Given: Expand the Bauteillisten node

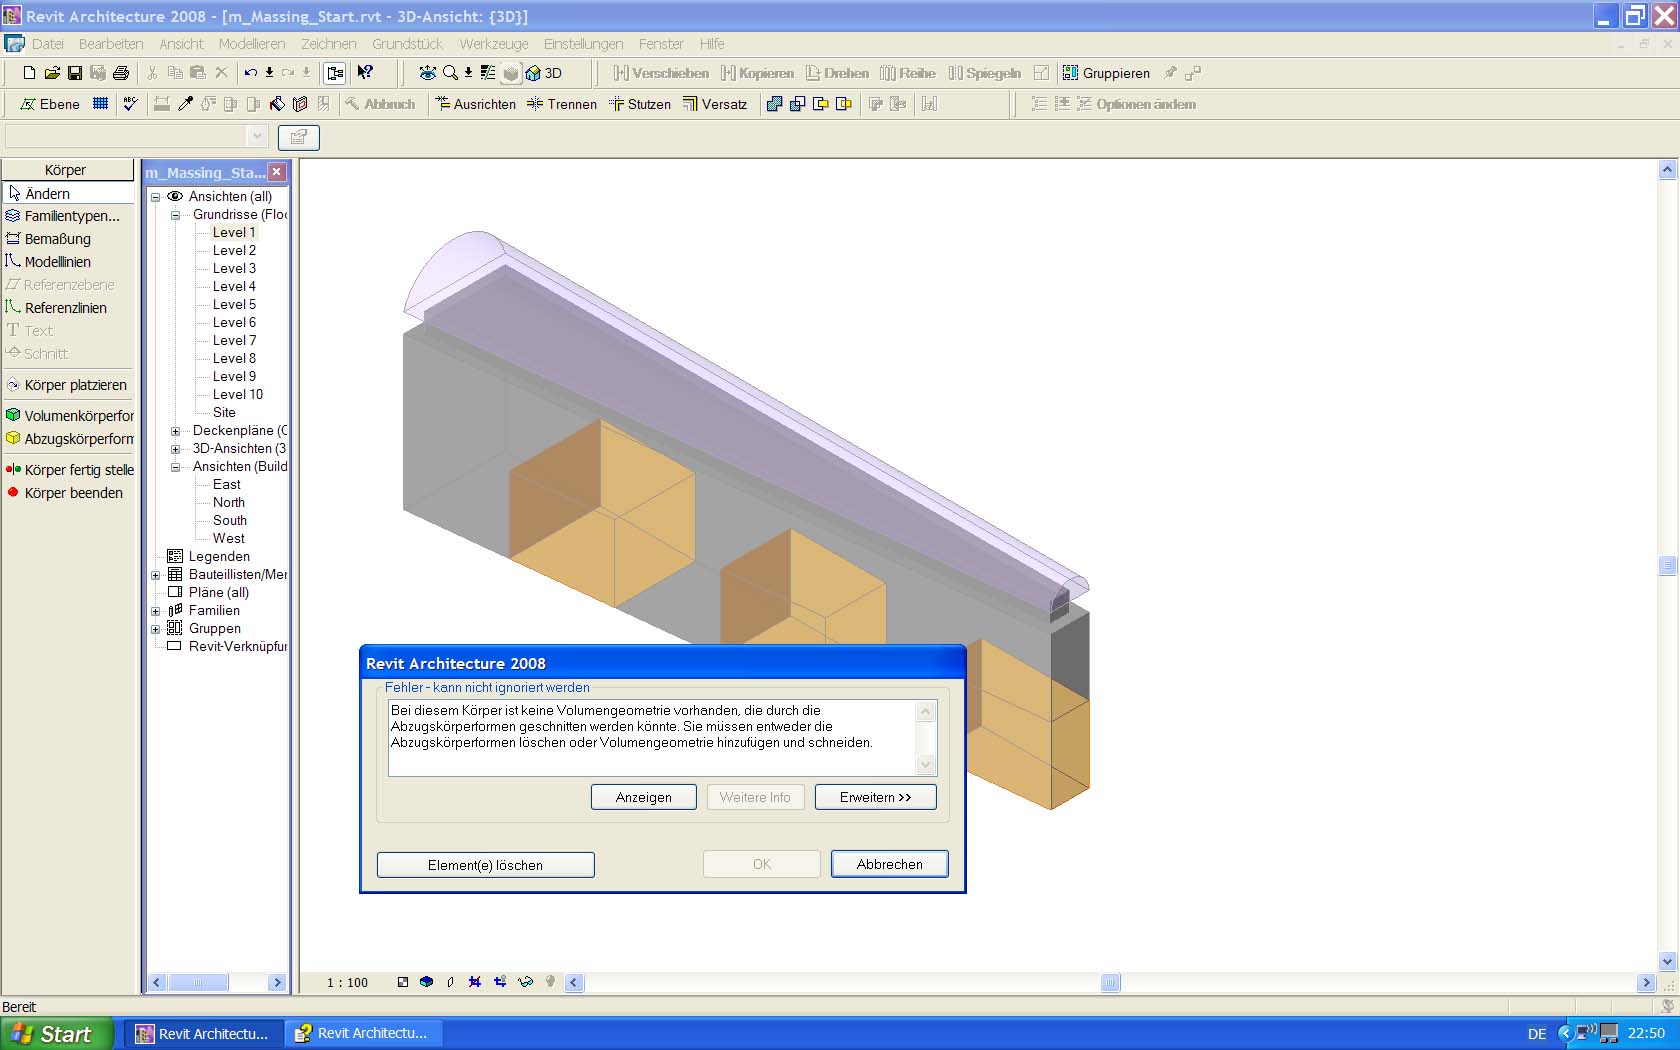Looking at the screenshot, I should [156, 575].
